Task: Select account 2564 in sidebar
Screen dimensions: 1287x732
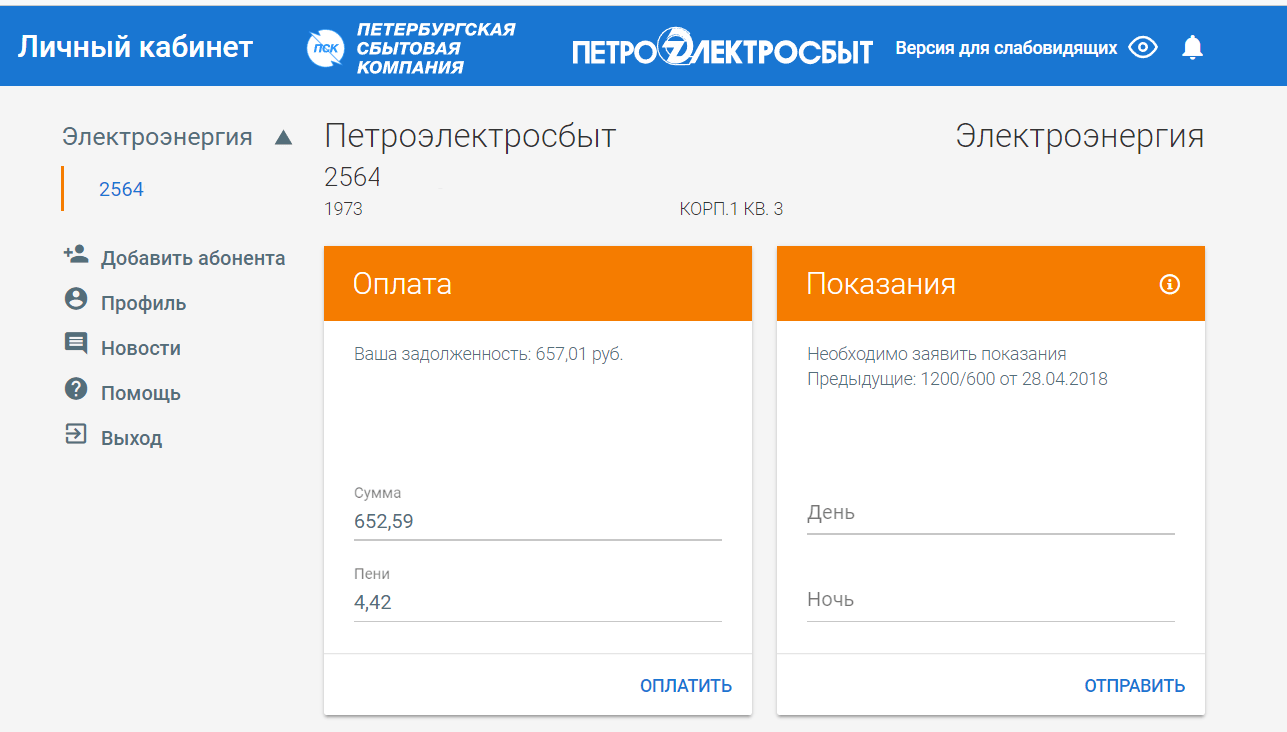Action: 121,189
